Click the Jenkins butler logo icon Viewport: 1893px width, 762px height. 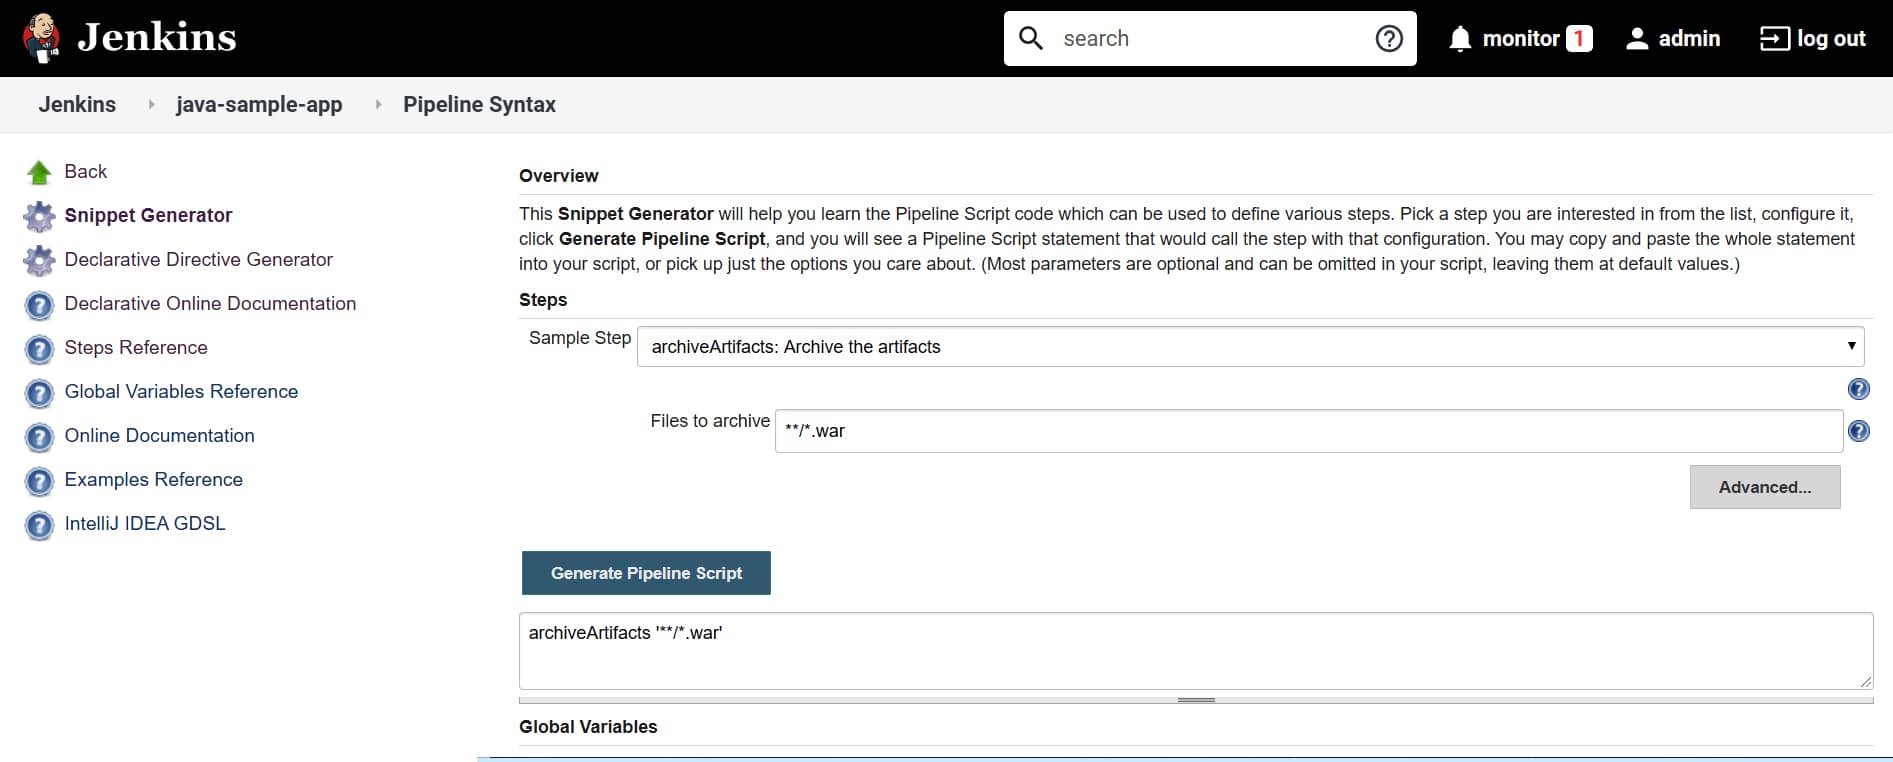pos(41,38)
